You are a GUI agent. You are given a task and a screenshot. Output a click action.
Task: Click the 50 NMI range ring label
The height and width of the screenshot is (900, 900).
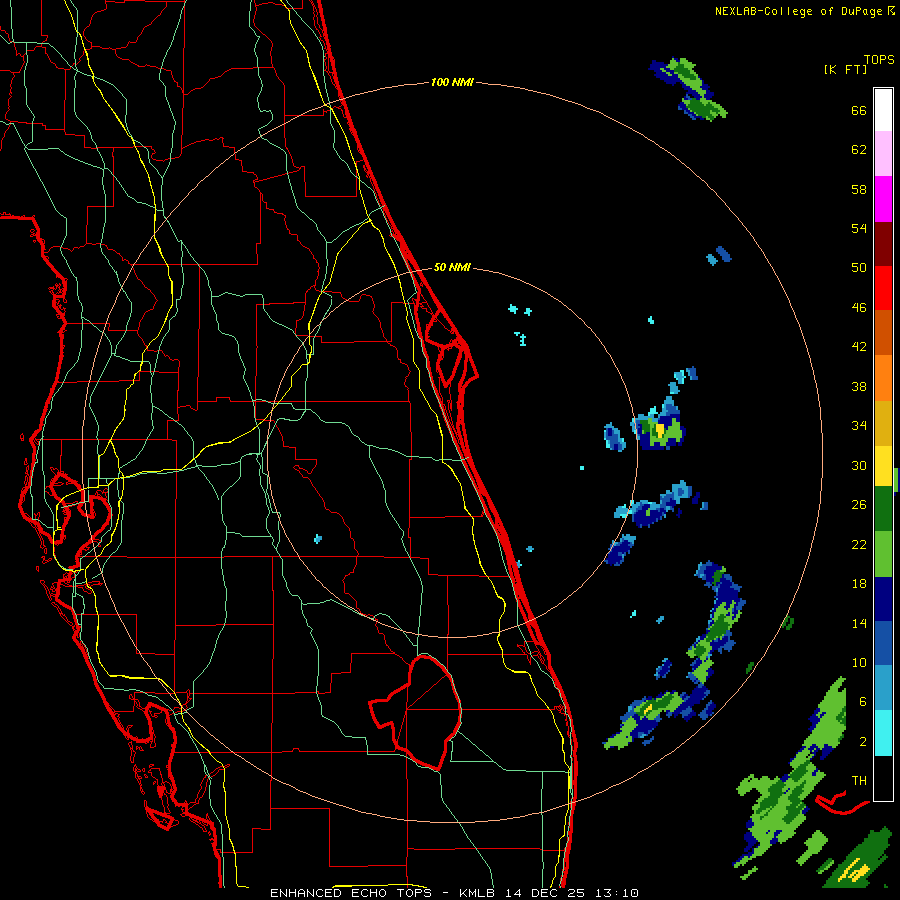[452, 267]
